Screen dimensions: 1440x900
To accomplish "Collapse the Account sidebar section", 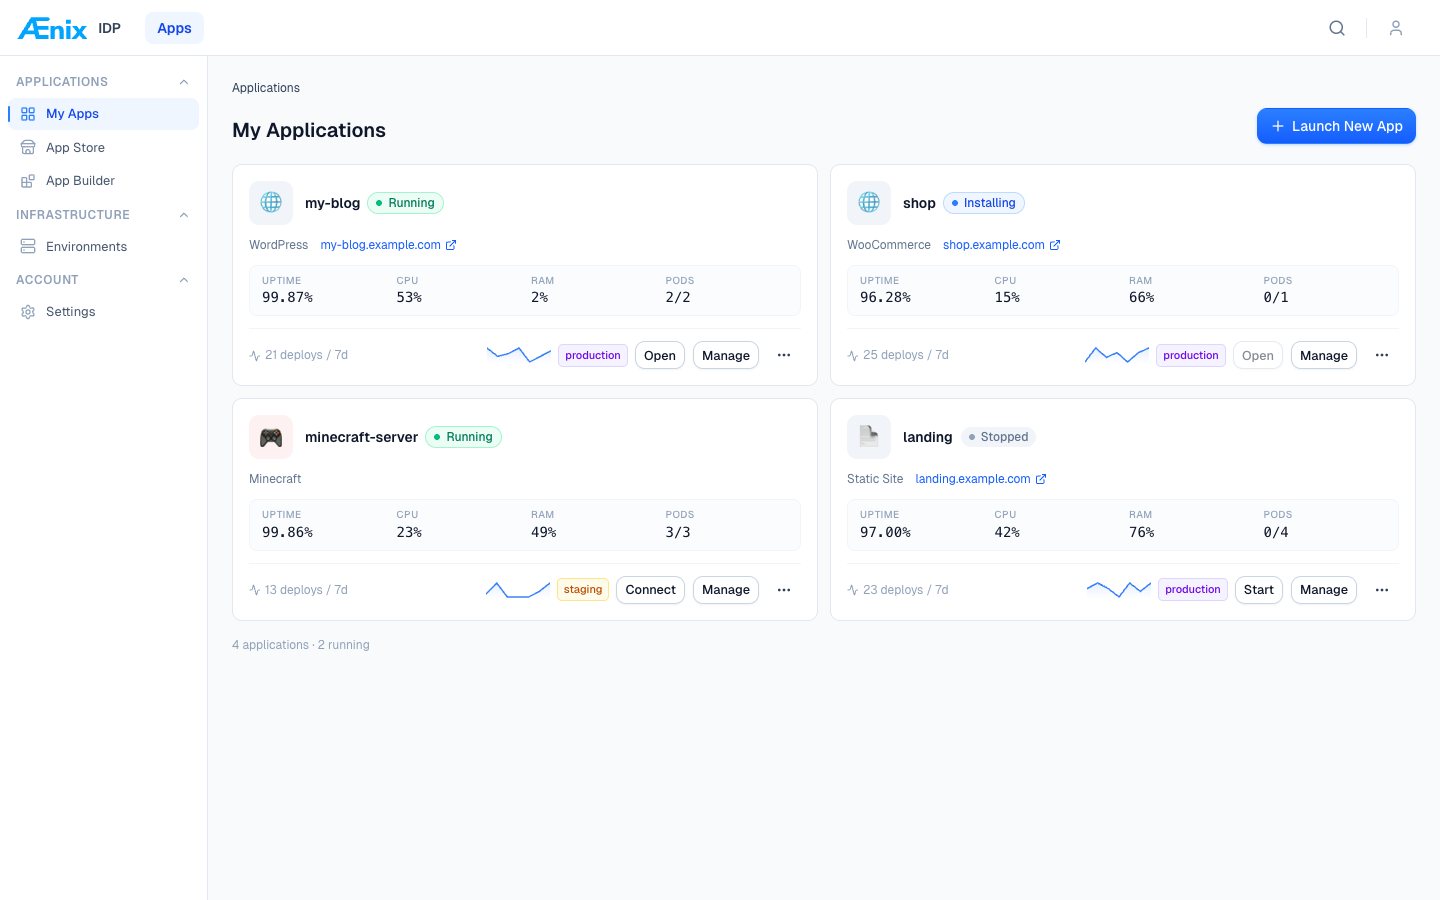I will pyautogui.click(x=183, y=280).
